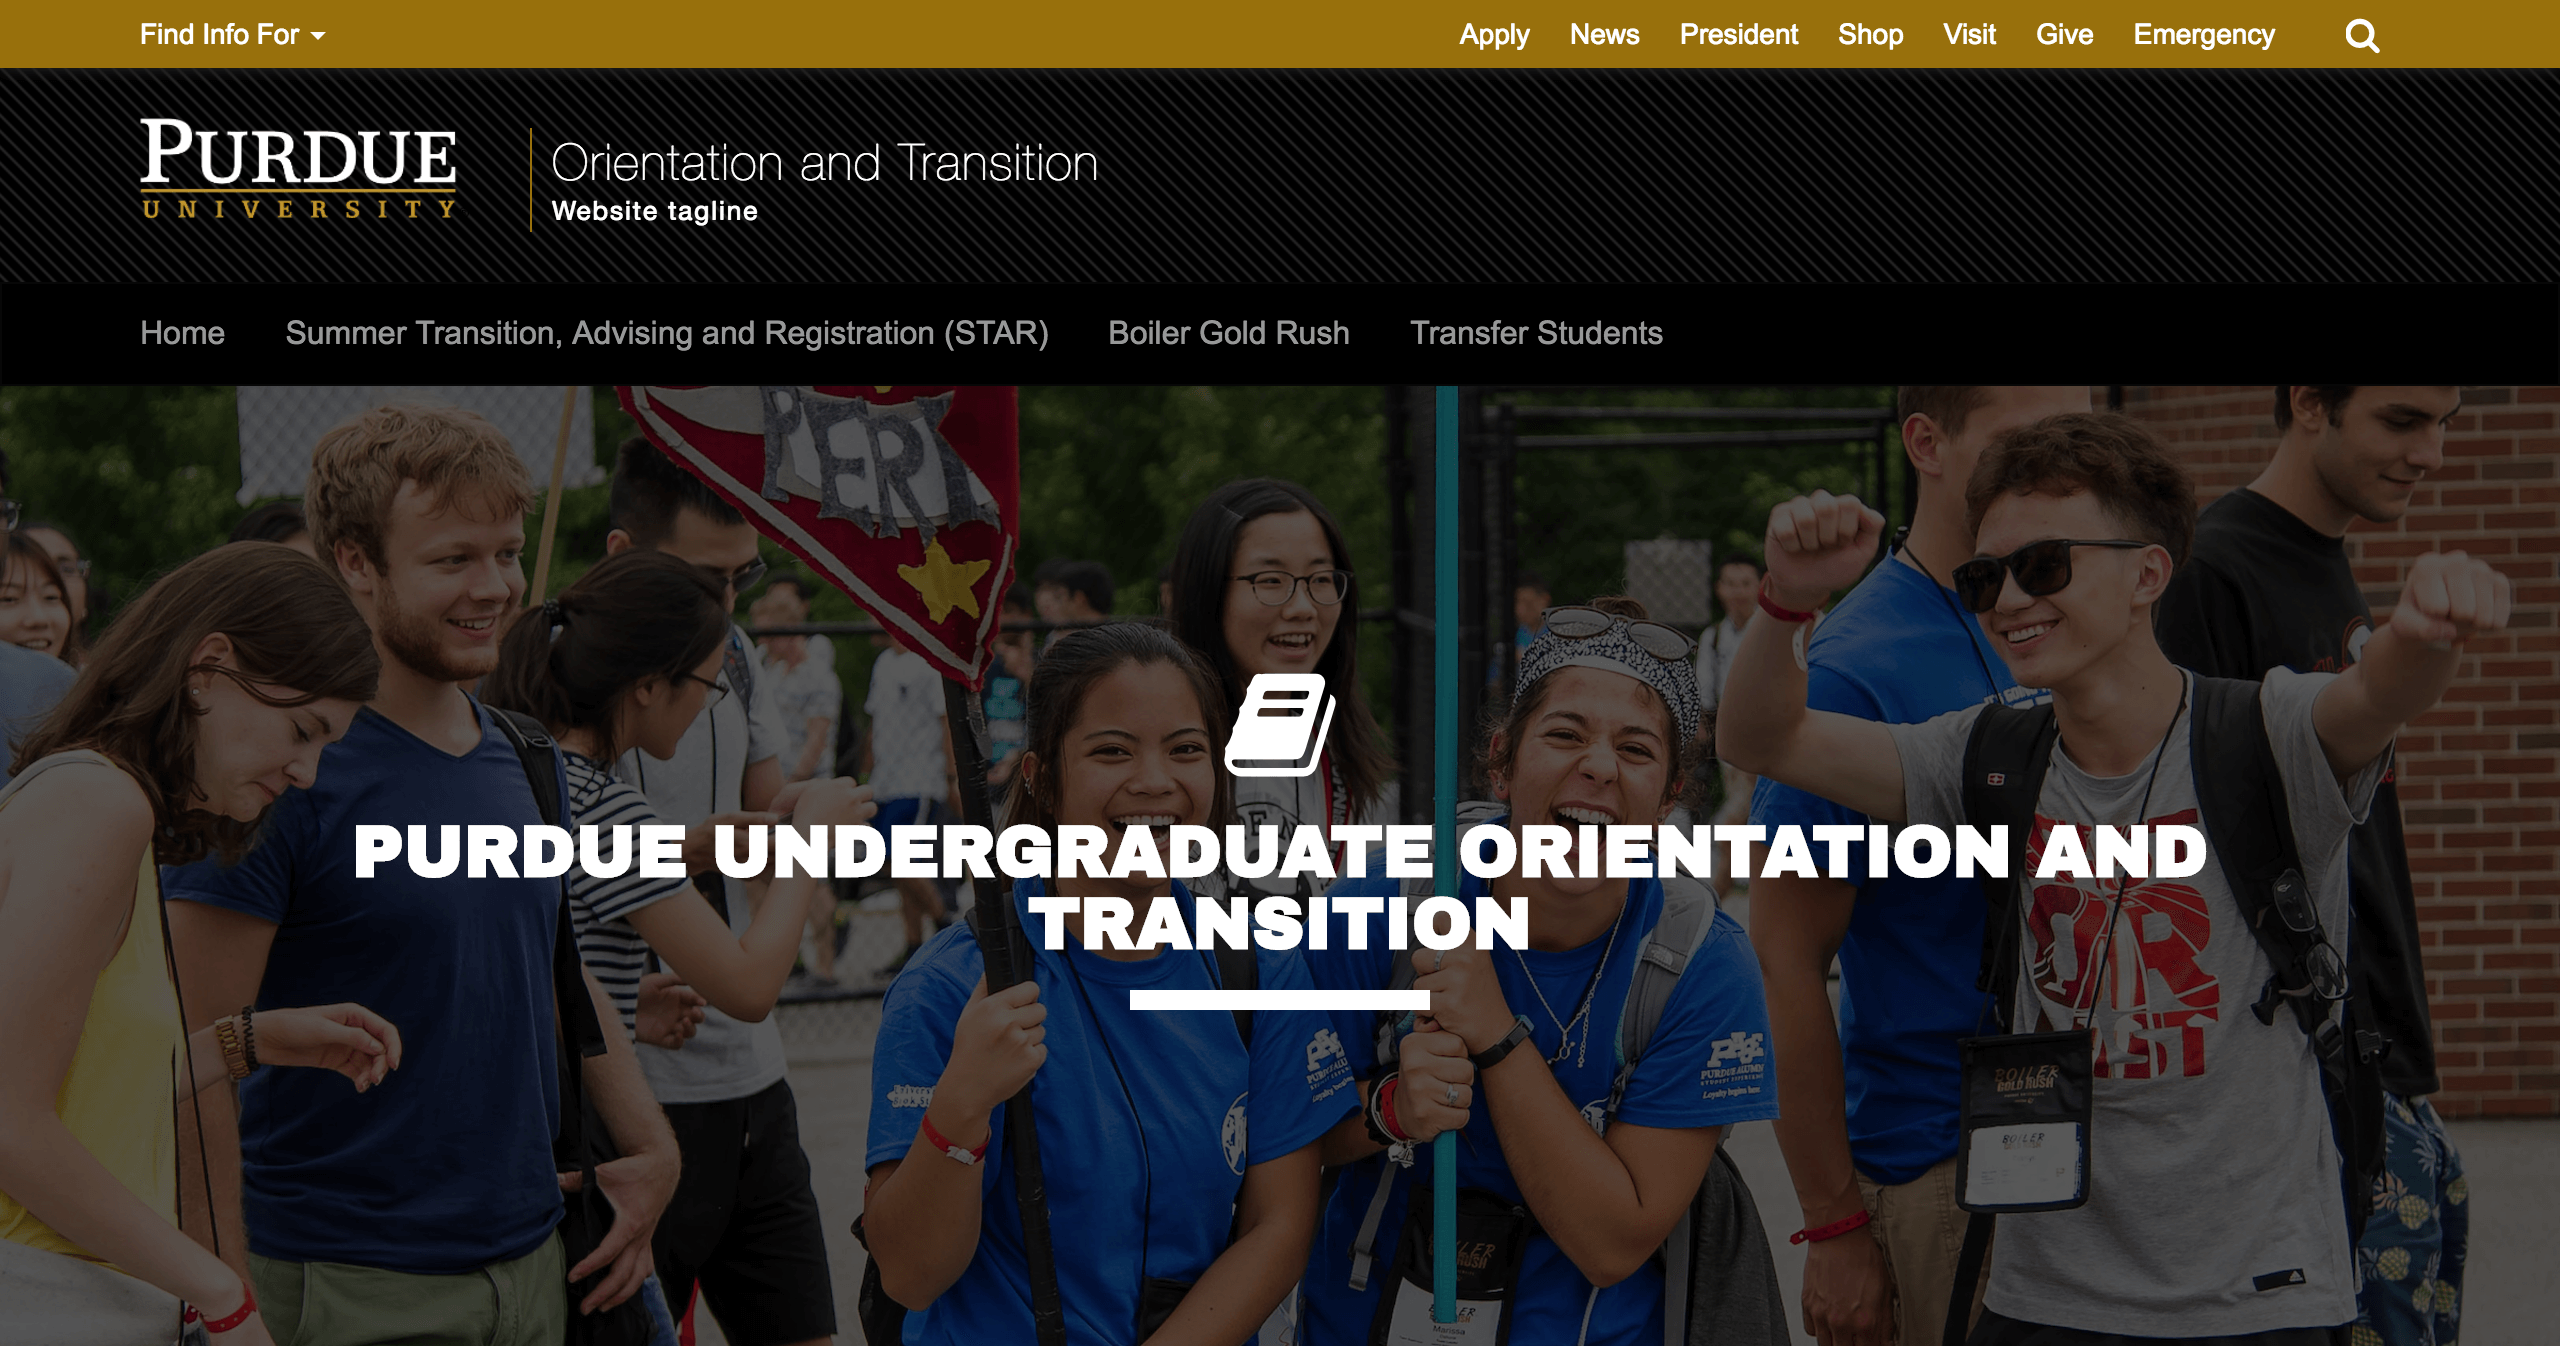Image resolution: width=2560 pixels, height=1348 pixels.
Task: Click the Orientation and Transition site title
Action: coord(824,163)
